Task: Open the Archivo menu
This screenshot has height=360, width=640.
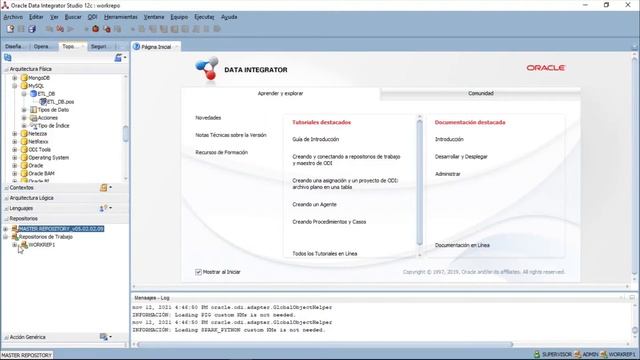Action: coord(13,17)
